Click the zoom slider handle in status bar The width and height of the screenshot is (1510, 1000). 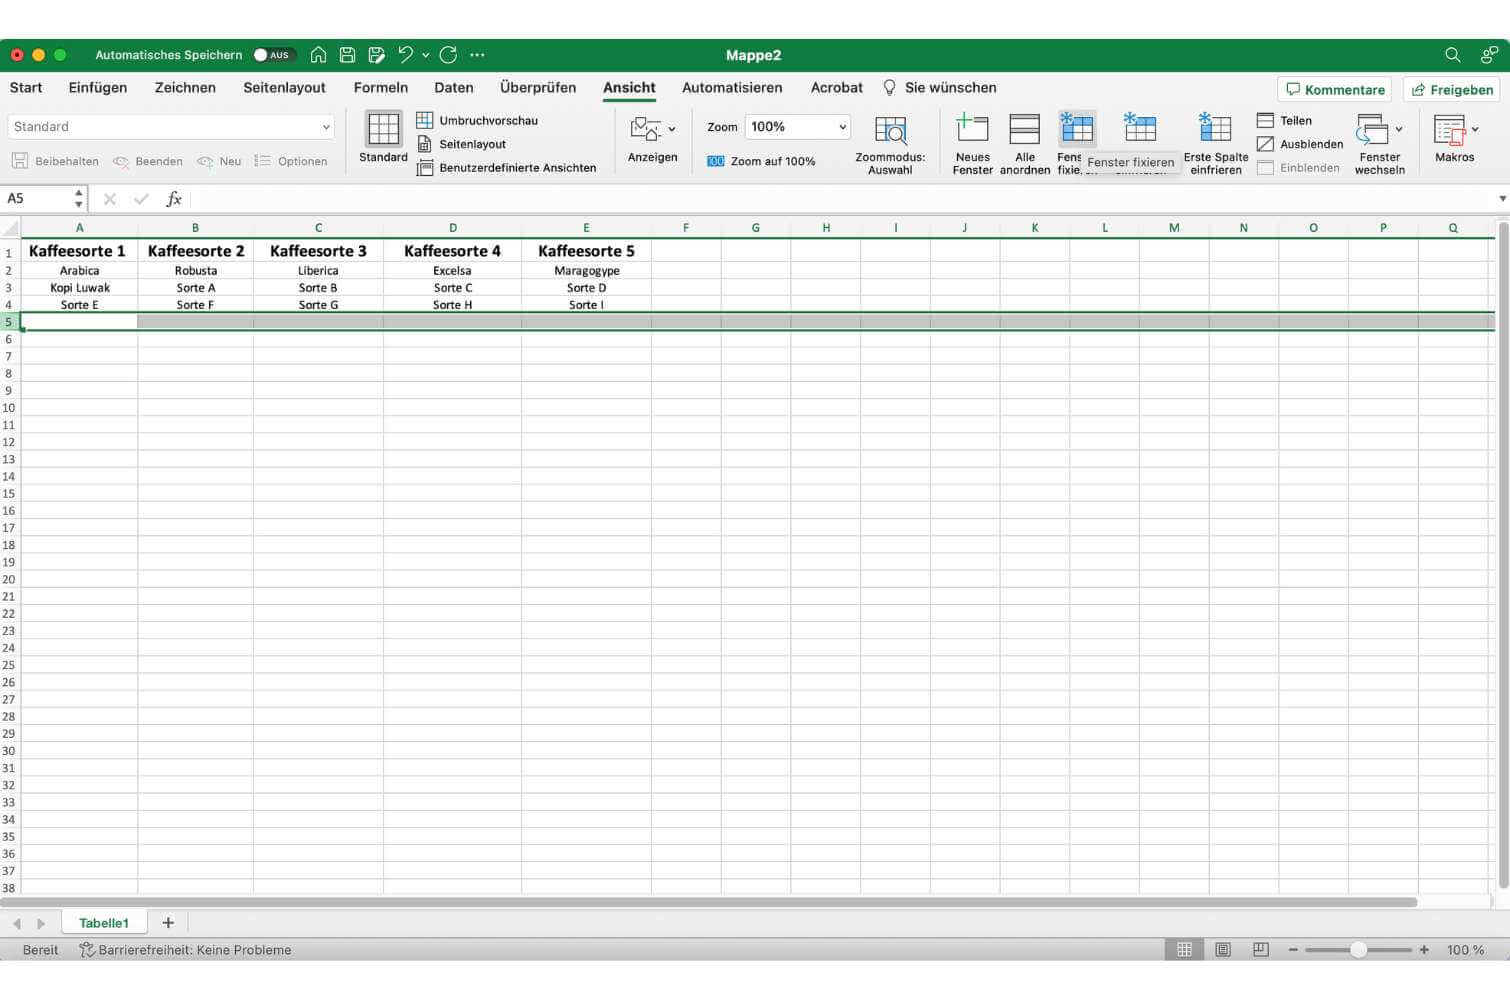coord(1358,950)
